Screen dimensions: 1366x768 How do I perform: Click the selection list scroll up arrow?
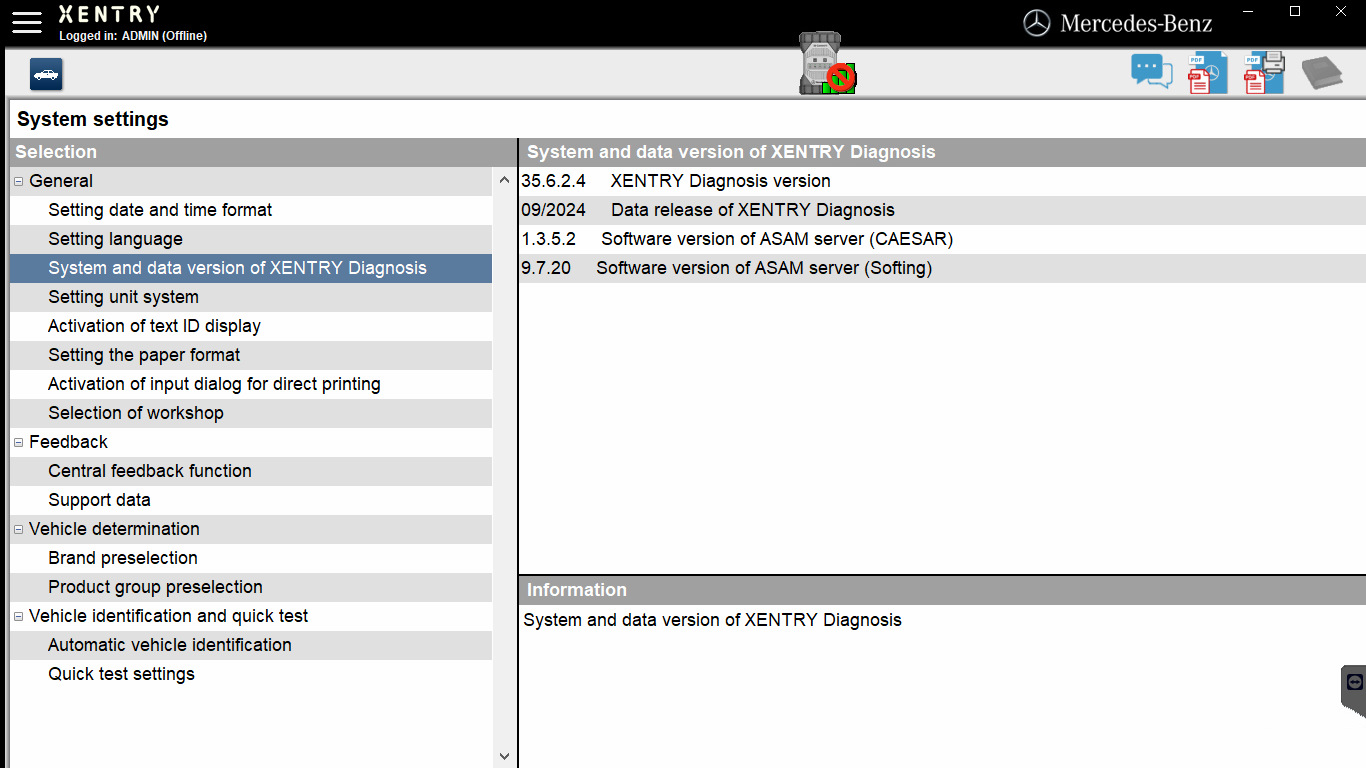[504, 180]
